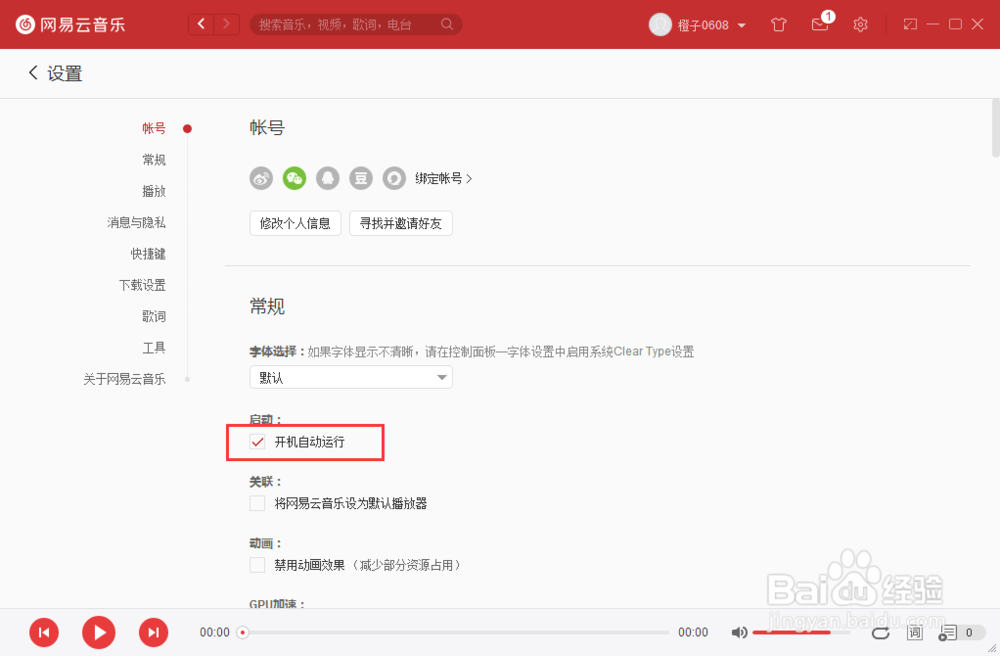
Task: Open the 默认 font selection dropdown
Action: pyautogui.click(x=351, y=377)
